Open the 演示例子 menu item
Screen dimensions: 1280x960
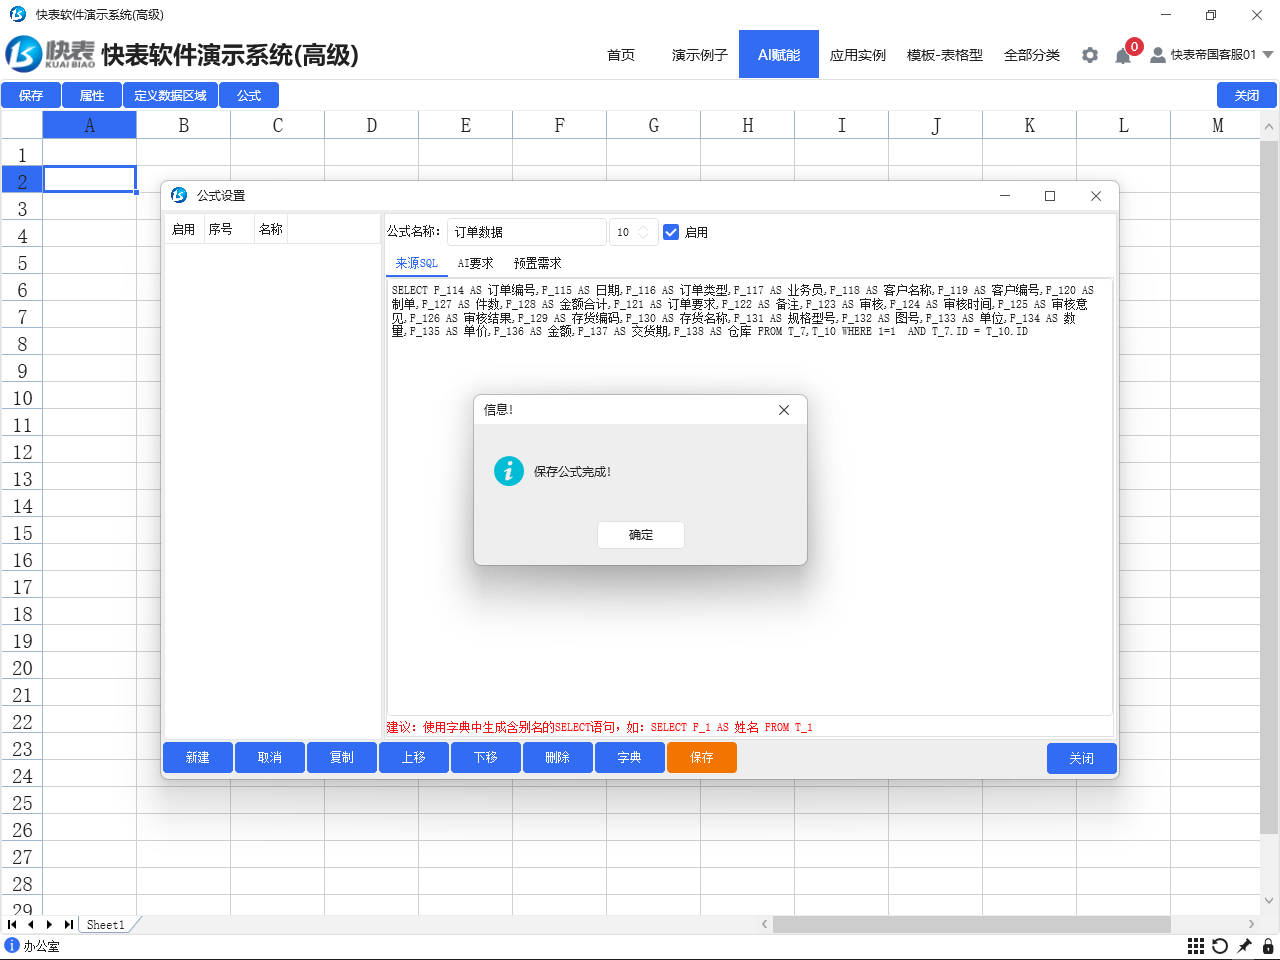tap(700, 55)
